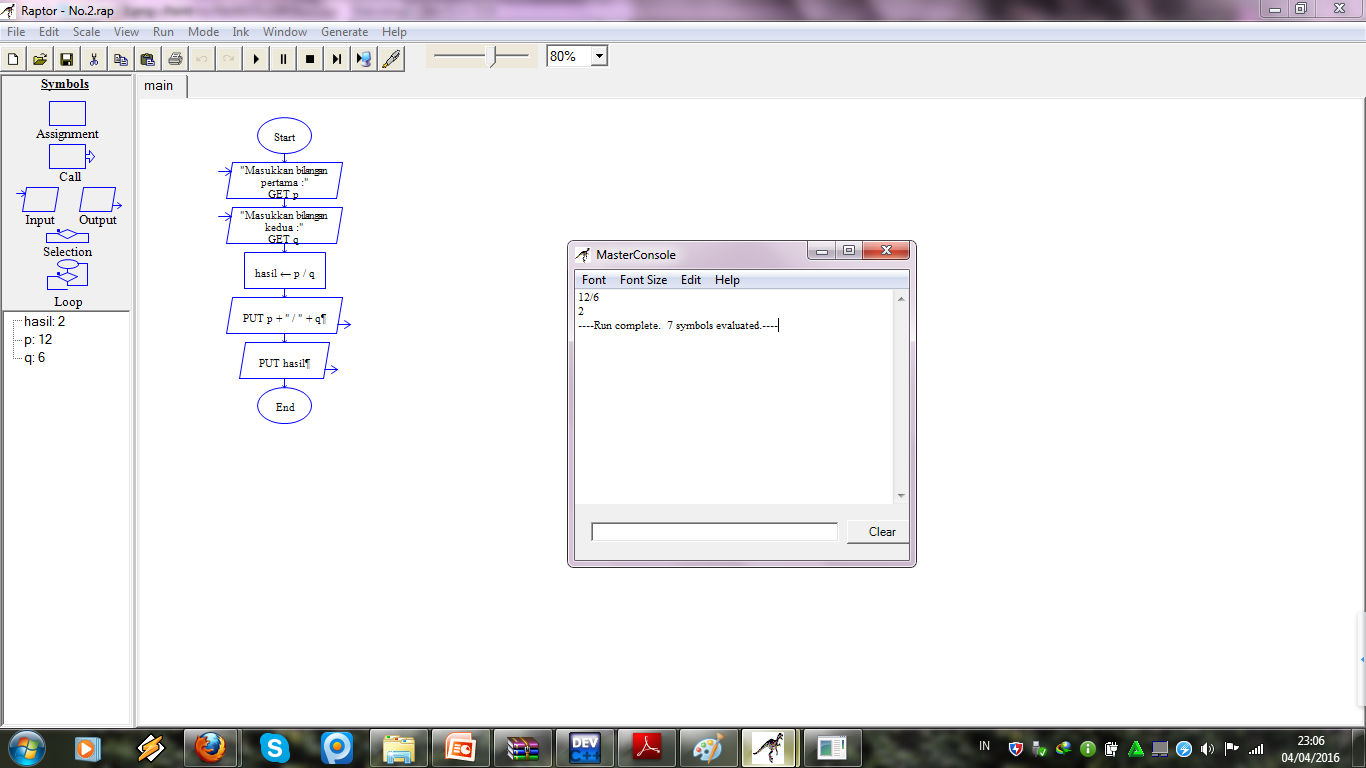Open the Mode menu

203,32
